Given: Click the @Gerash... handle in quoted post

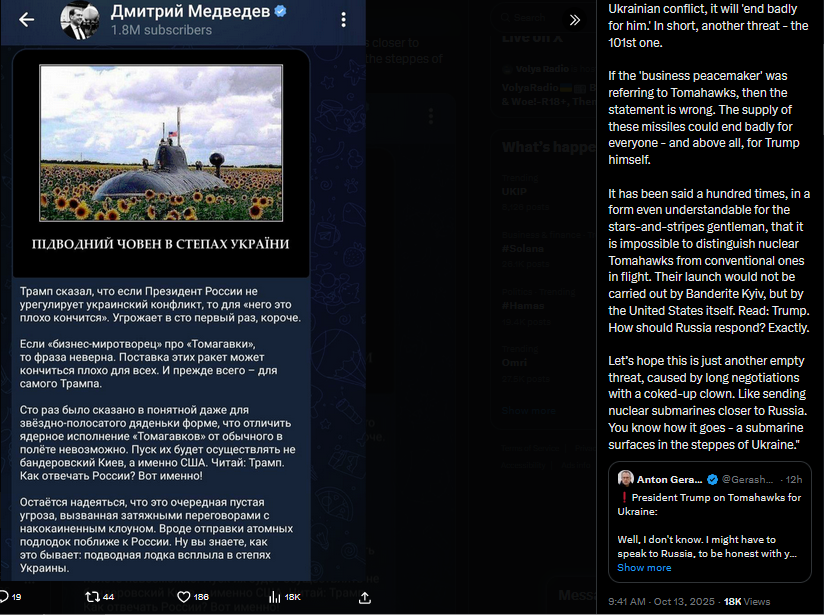Looking at the screenshot, I should [747, 479].
